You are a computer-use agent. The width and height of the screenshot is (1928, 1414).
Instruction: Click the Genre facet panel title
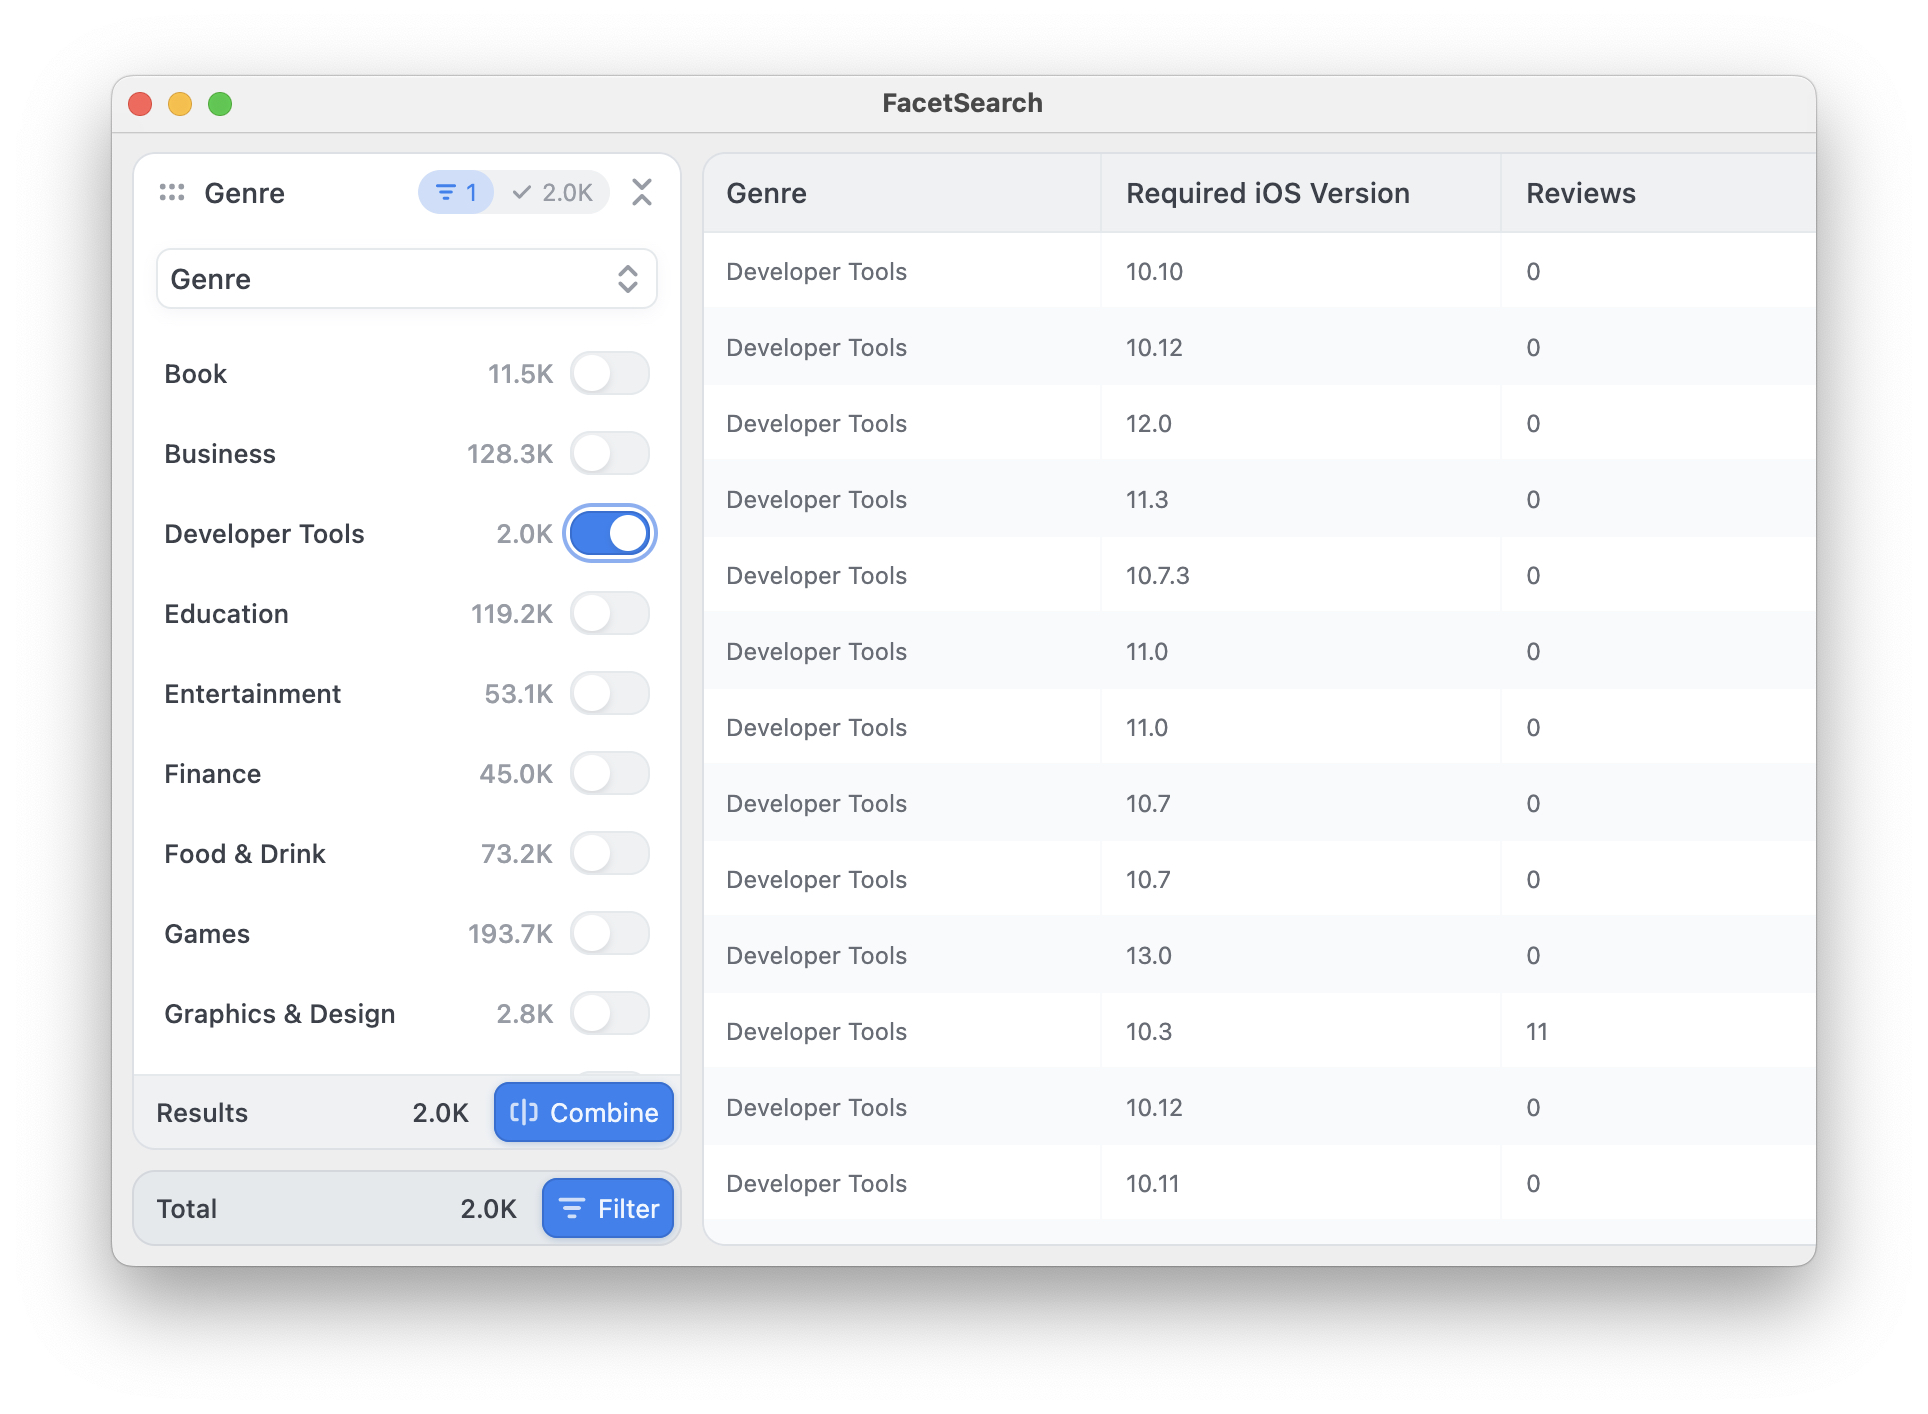click(245, 193)
